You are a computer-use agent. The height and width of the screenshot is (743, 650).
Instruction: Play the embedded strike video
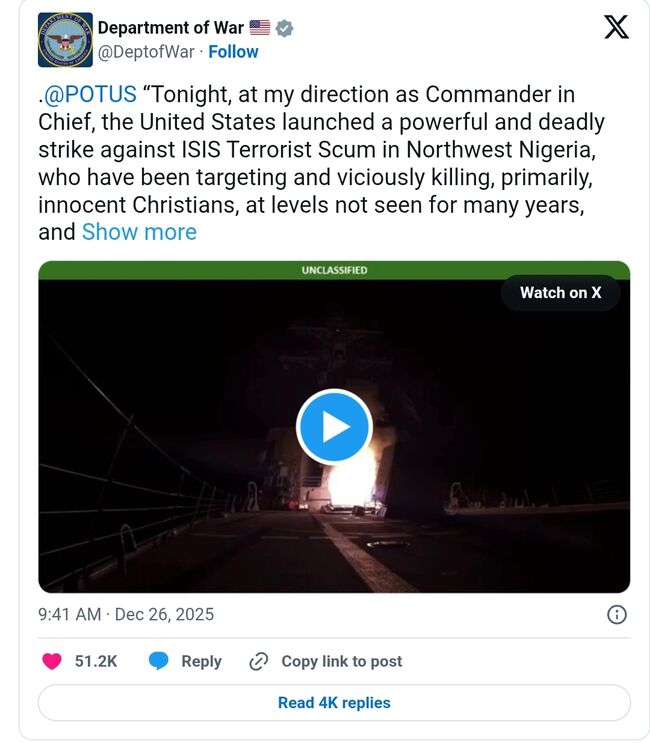coord(334,427)
